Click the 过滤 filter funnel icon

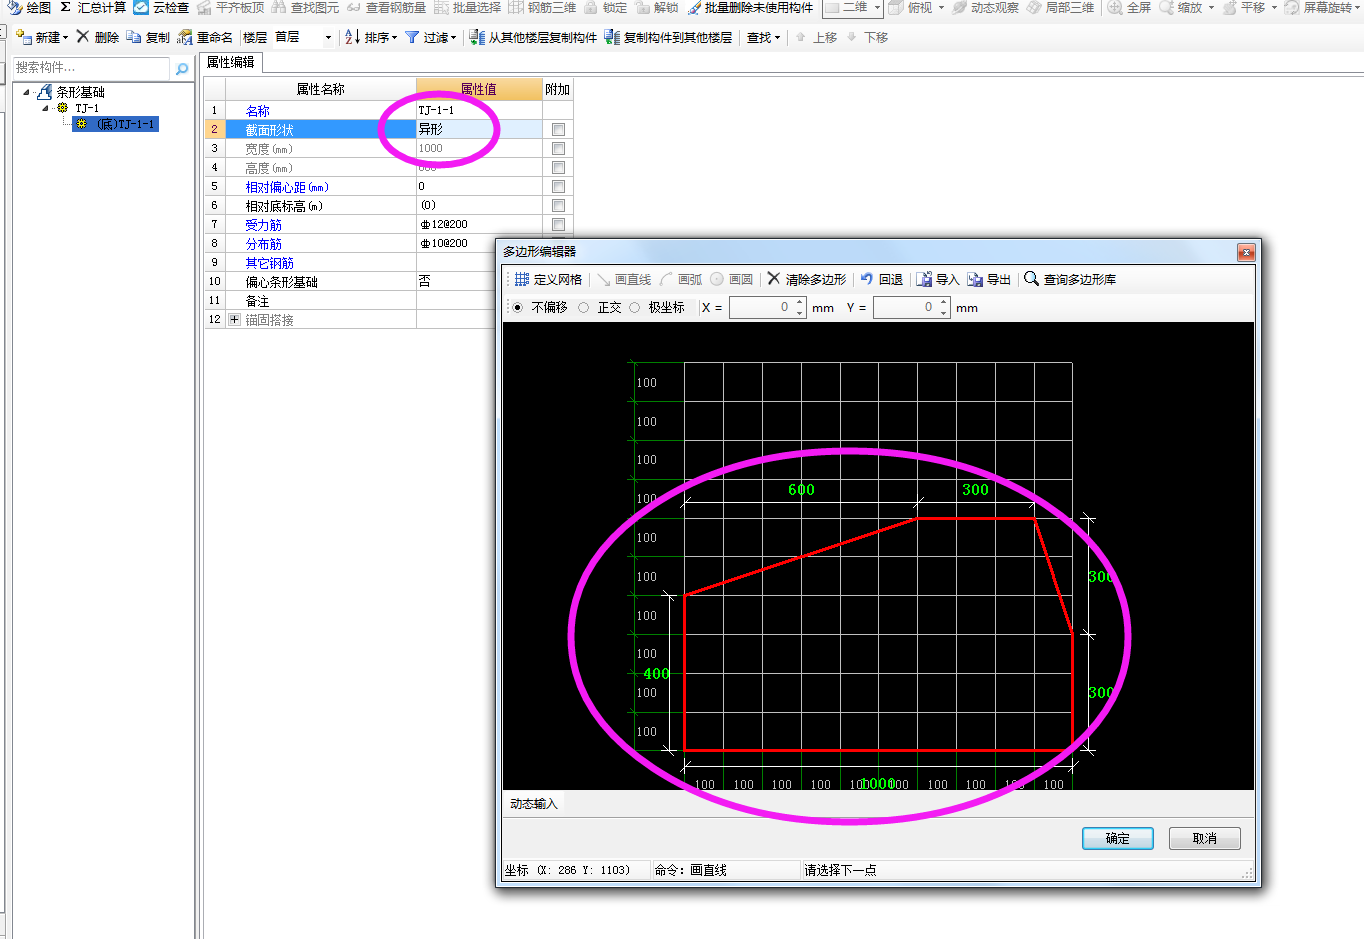[411, 37]
